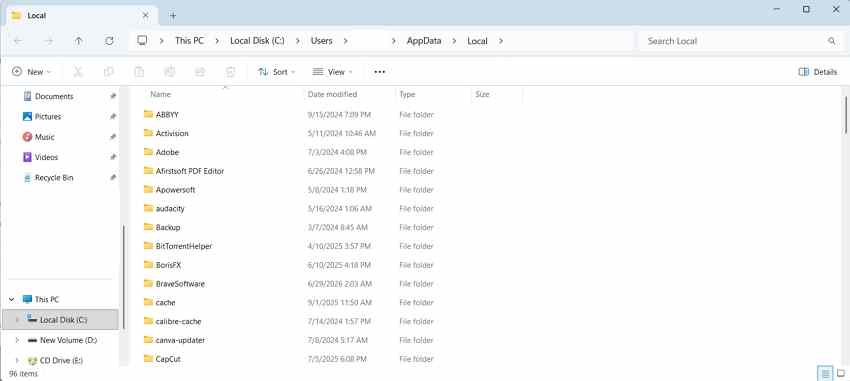
Task: Select the Afirstsoft PDF Editor folder
Action: pyautogui.click(x=190, y=171)
